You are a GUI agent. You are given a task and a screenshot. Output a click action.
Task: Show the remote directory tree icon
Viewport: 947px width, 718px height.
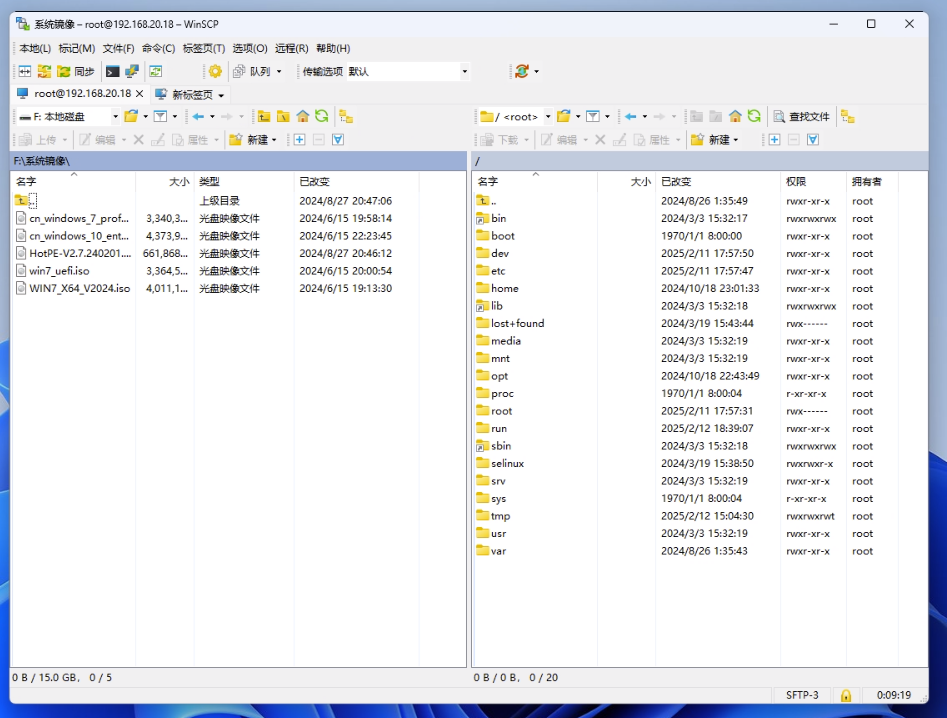[x=847, y=116]
